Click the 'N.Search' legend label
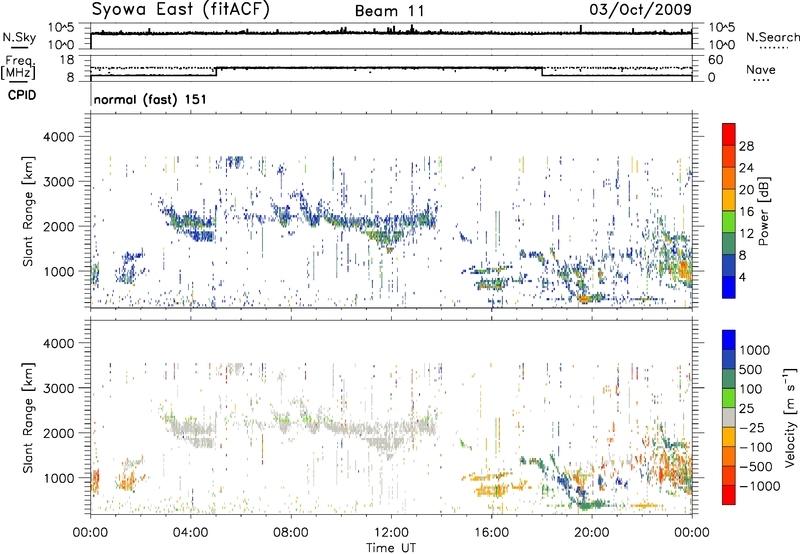Image resolution: width=800 pixels, height=554 pixels. pos(772,37)
